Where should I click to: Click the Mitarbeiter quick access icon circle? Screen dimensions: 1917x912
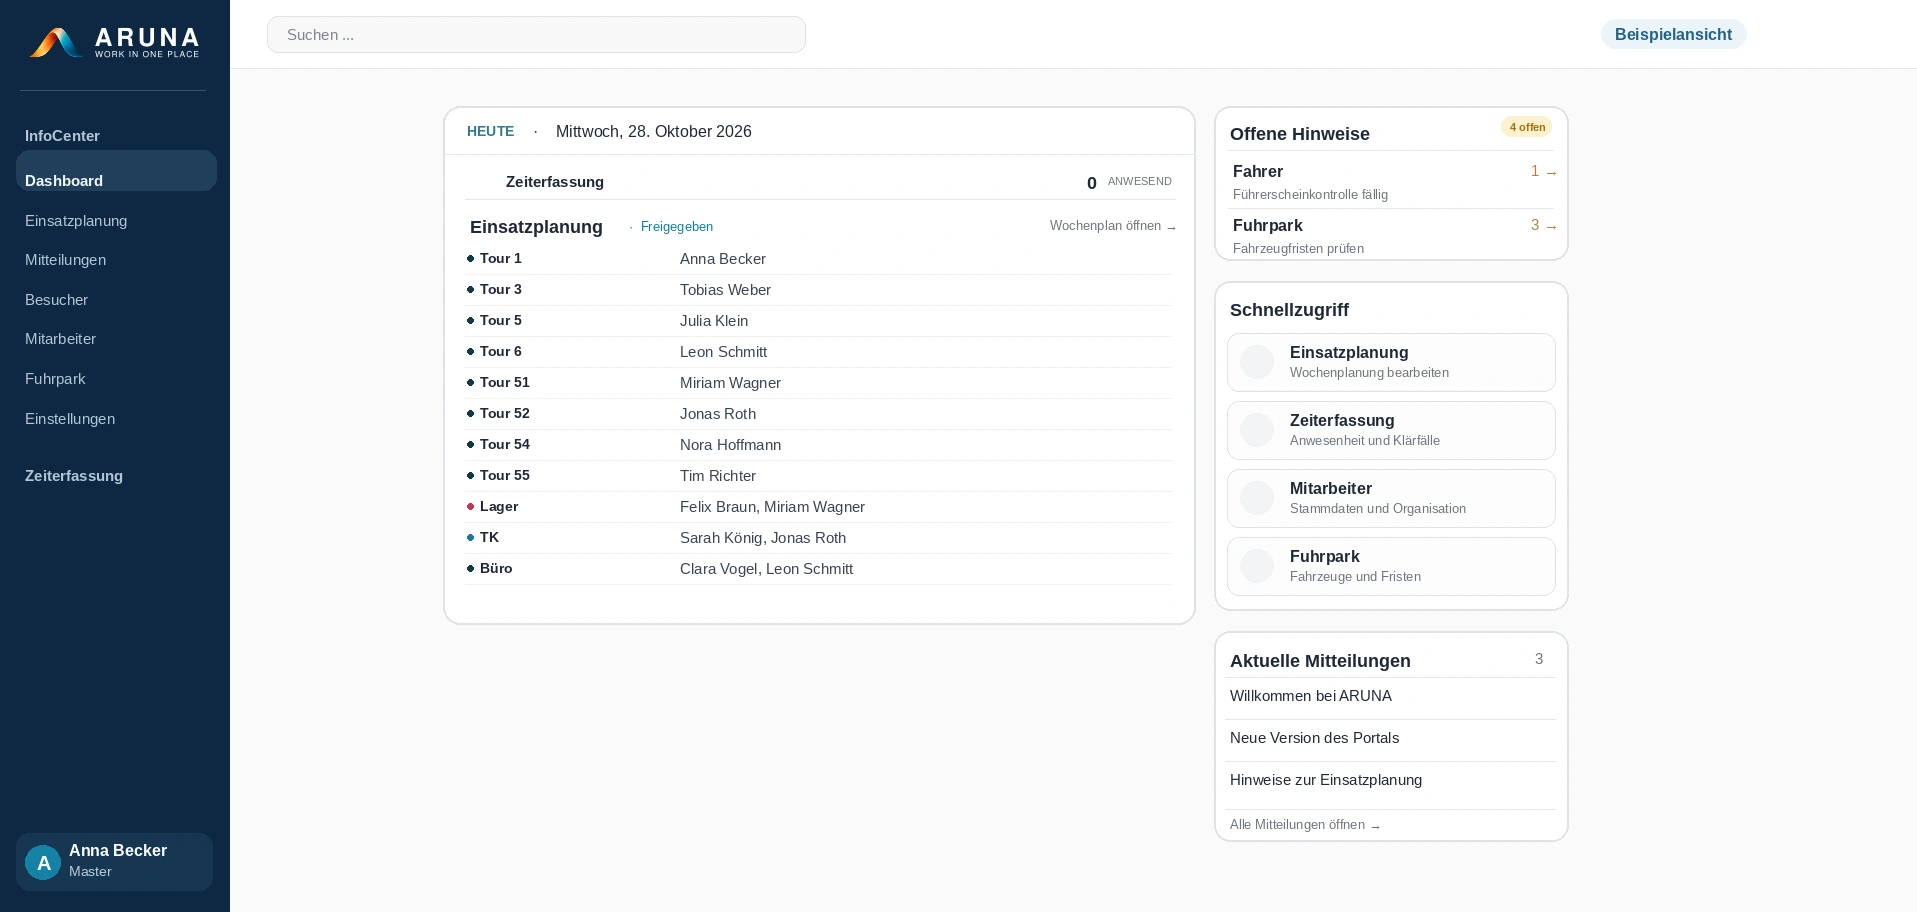1257,498
